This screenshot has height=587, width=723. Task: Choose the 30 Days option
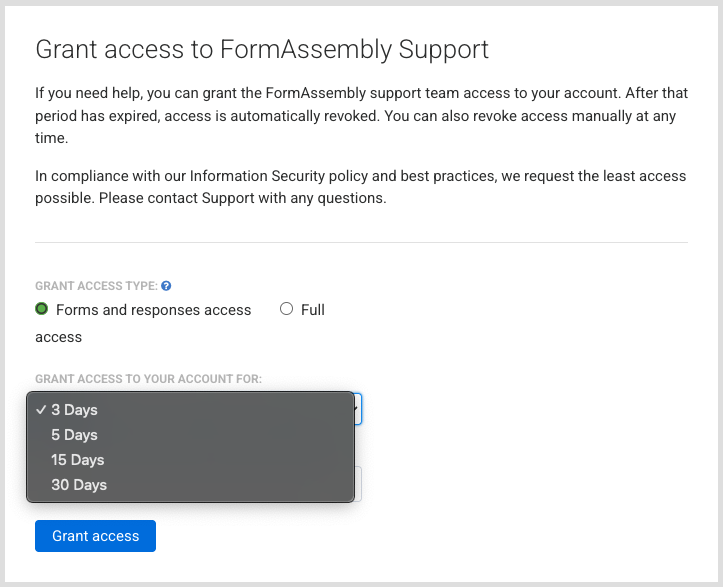[x=78, y=485]
